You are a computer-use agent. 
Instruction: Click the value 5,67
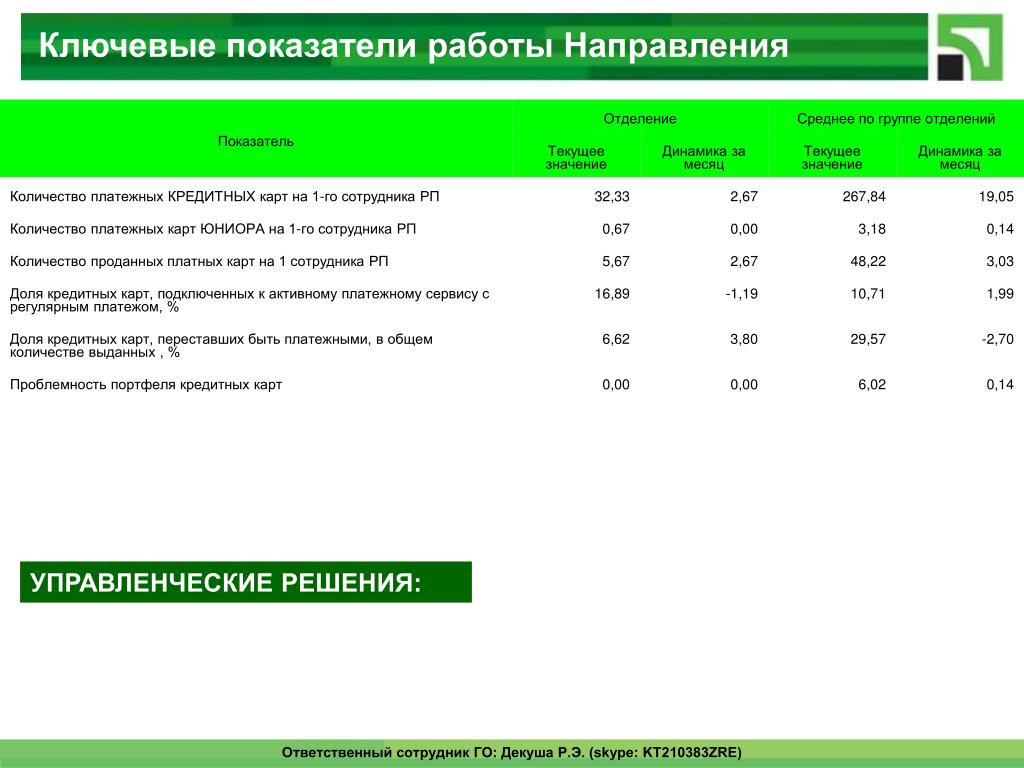(x=616, y=262)
